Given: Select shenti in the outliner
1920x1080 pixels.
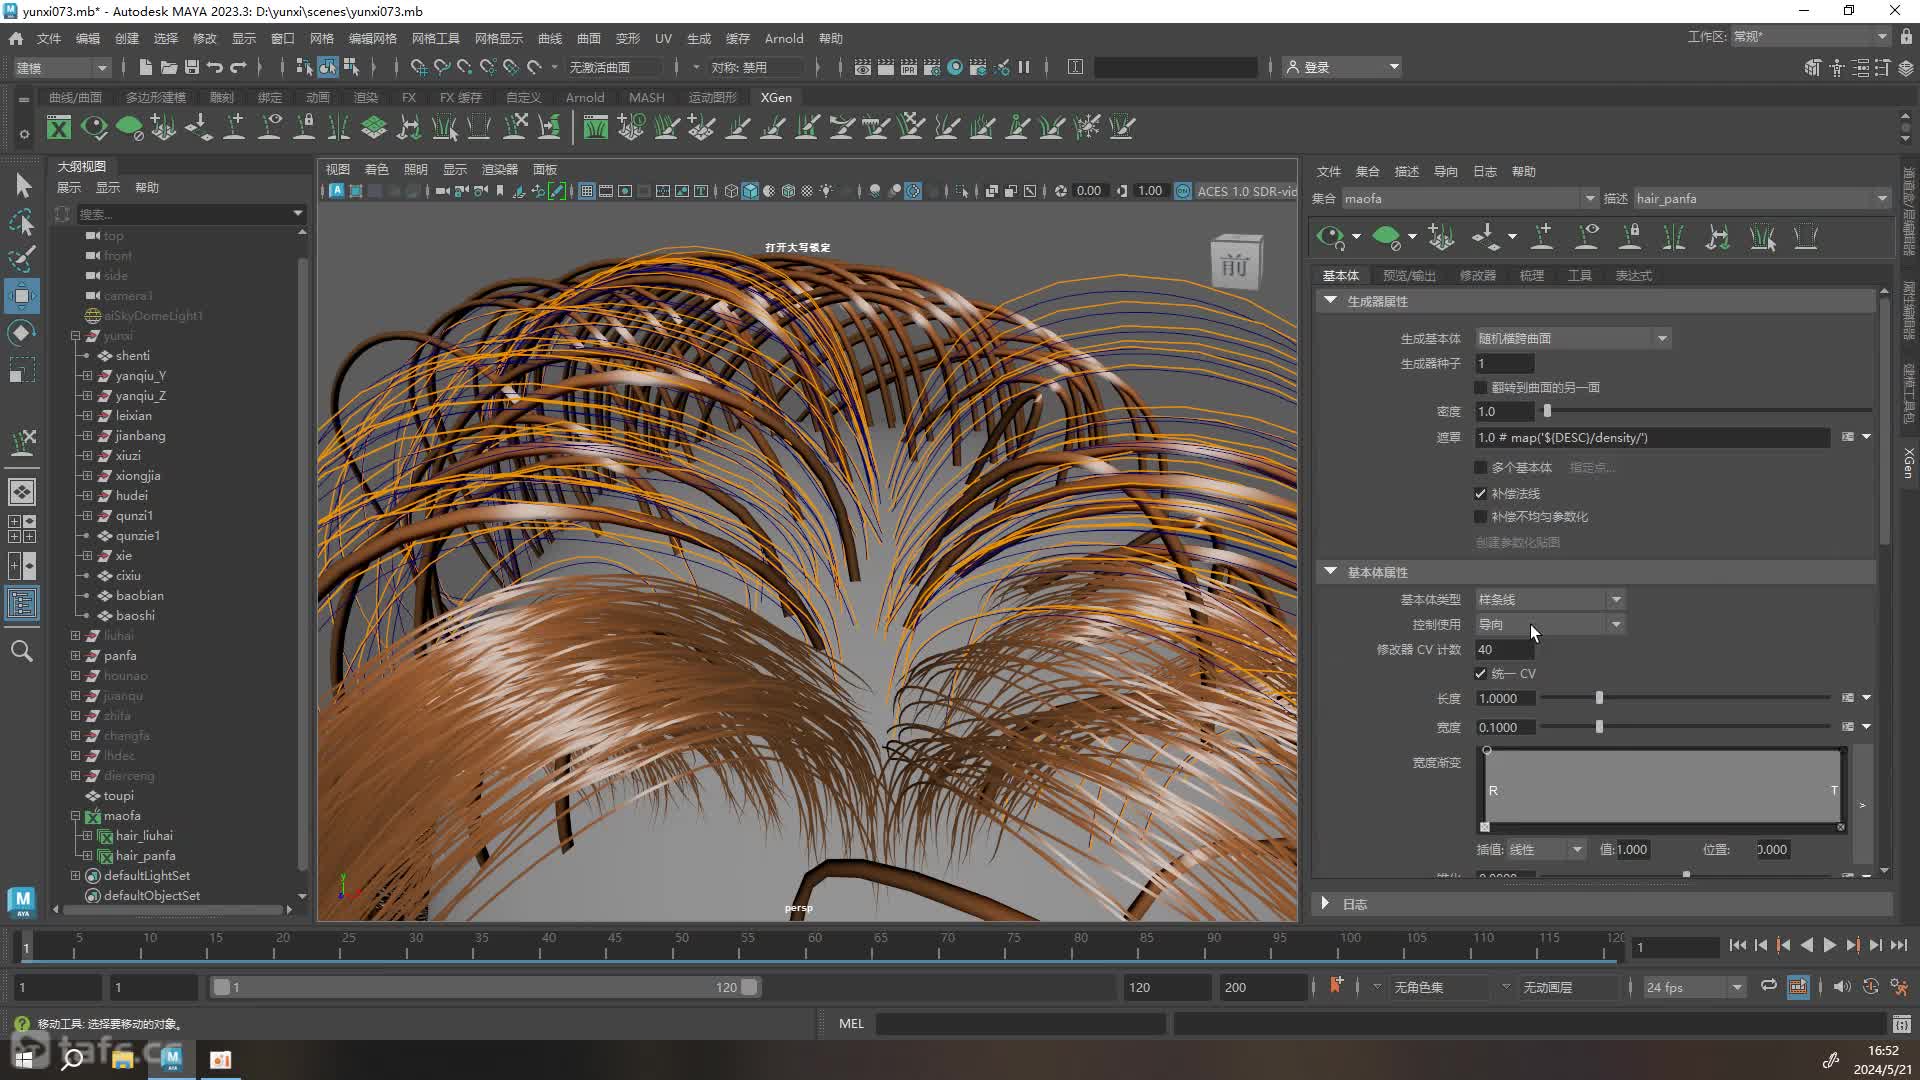Looking at the screenshot, I should tap(133, 355).
